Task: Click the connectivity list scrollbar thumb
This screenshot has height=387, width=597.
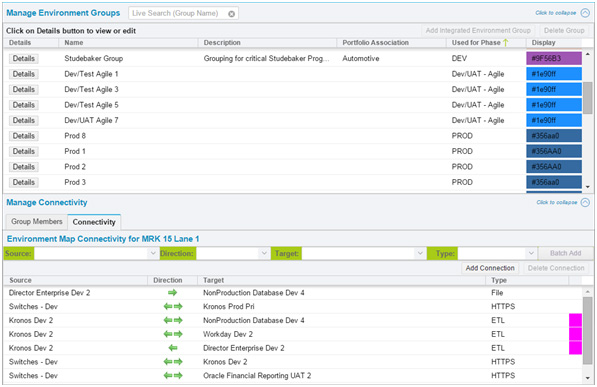Action: tap(587, 331)
